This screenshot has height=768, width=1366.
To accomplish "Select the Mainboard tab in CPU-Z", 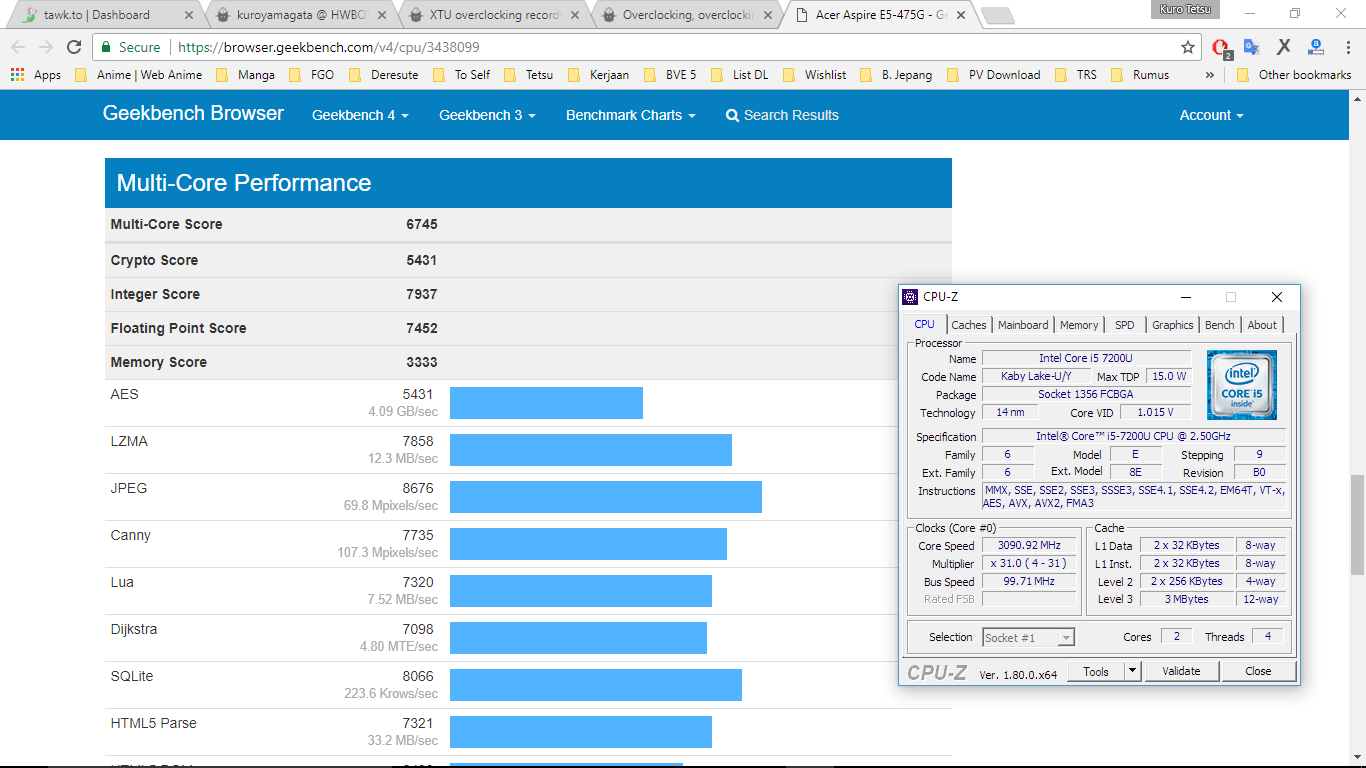I will click(x=1023, y=325).
